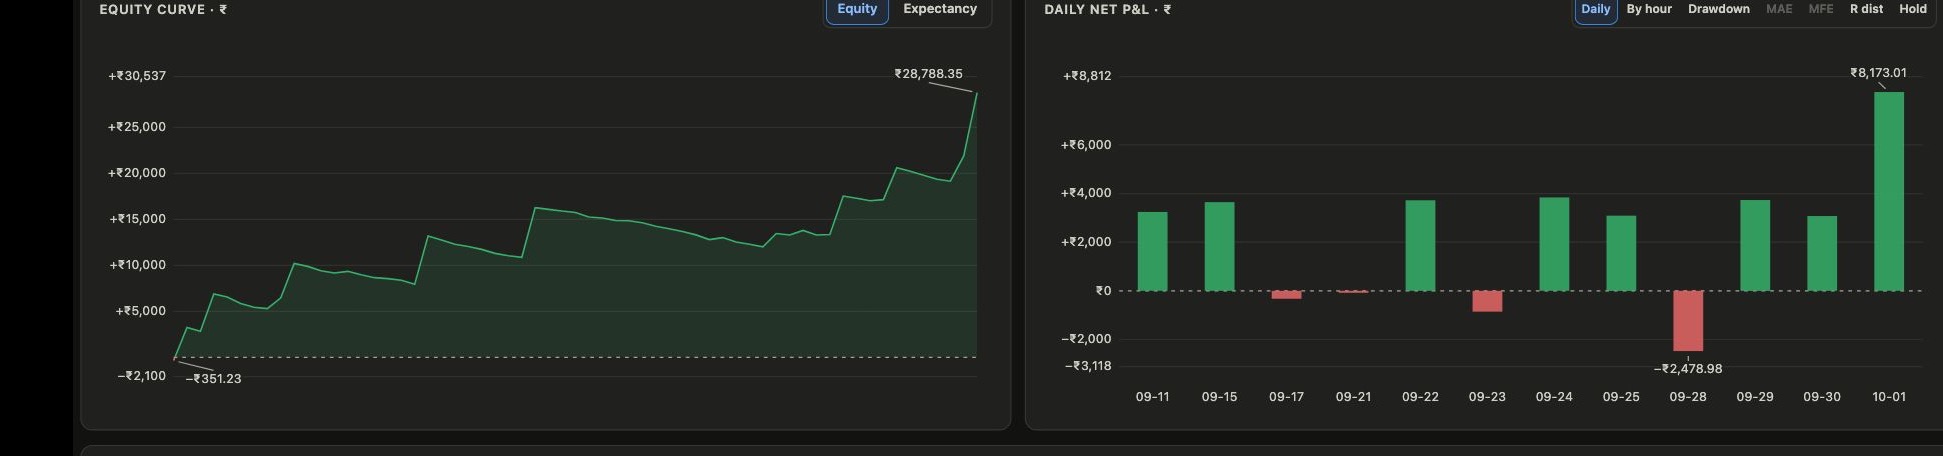This screenshot has width=1943, height=456.
Task: Click the 09-23 red bar
Action: click(x=1487, y=301)
